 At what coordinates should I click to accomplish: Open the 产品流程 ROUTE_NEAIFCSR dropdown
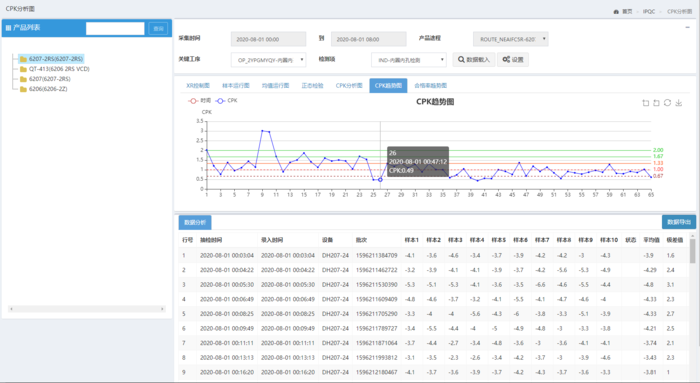(x=511, y=39)
